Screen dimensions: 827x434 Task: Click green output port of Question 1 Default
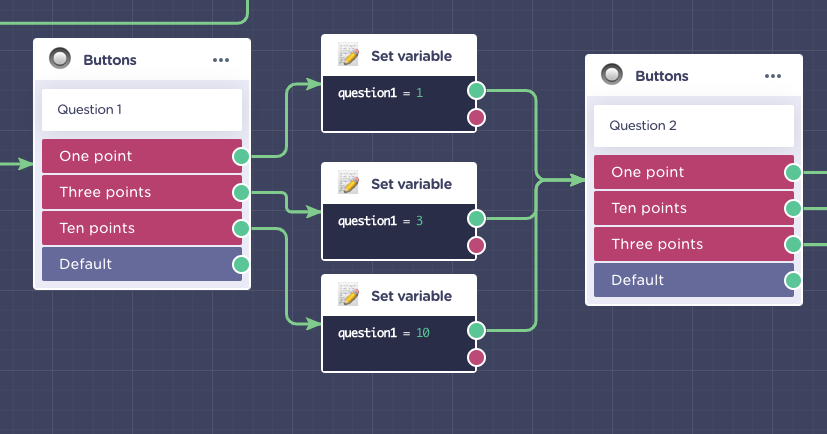click(x=241, y=264)
